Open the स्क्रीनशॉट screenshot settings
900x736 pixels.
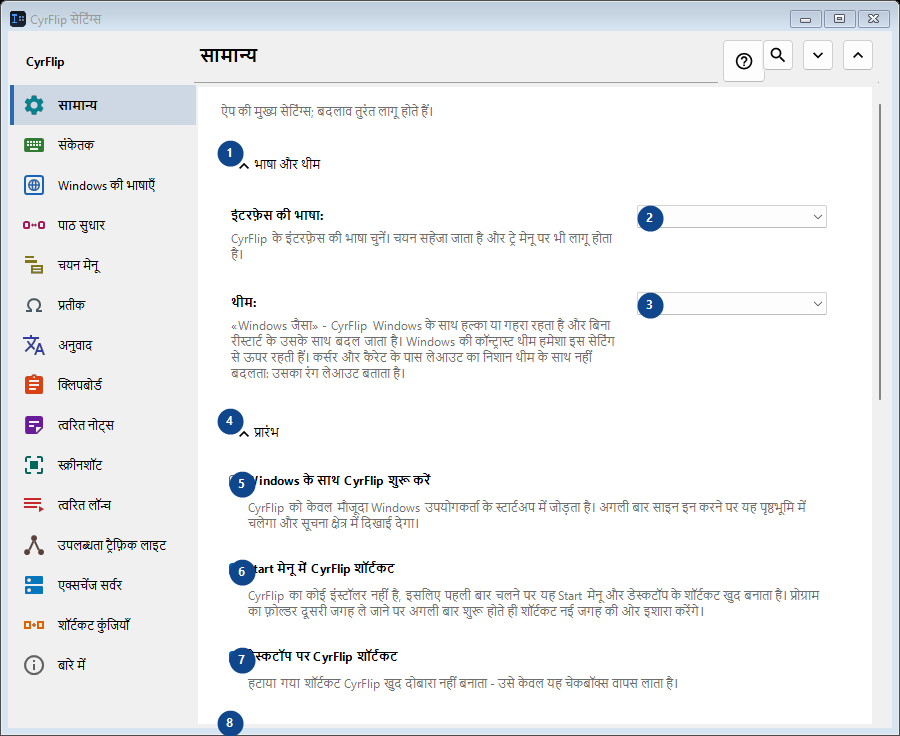pyautogui.click(x=103, y=465)
